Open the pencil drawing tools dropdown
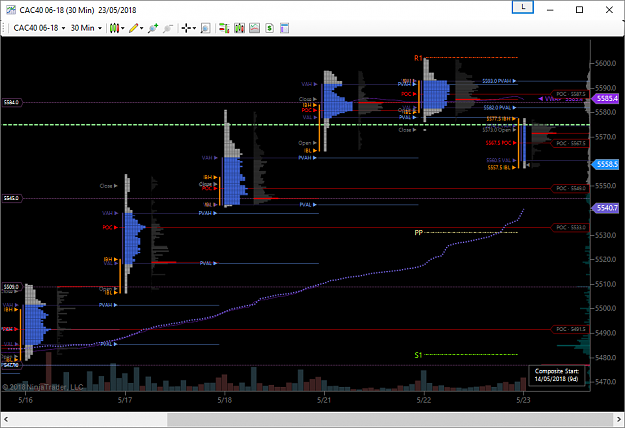Image resolution: width=625 pixels, height=428 pixels. tap(136, 28)
